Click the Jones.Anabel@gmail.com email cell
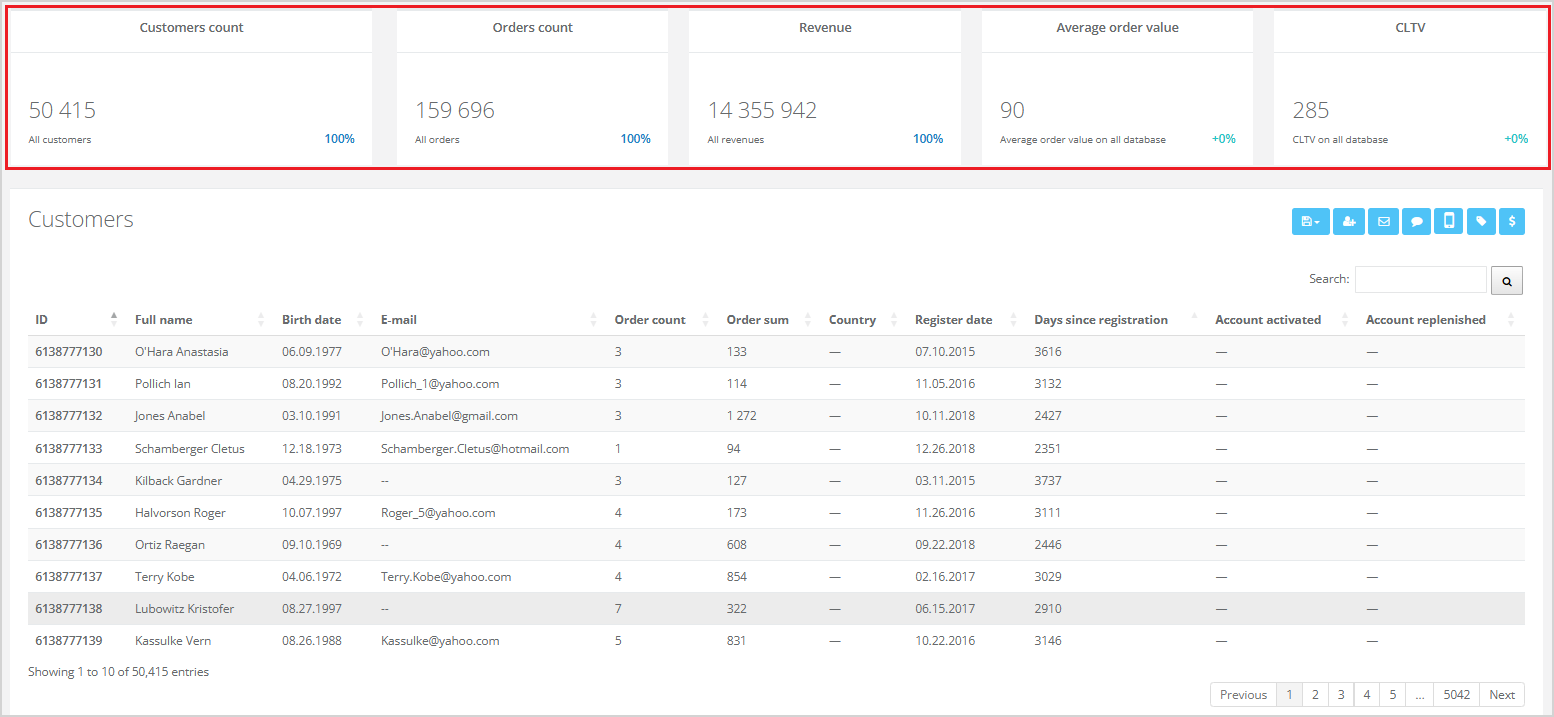 (x=449, y=416)
